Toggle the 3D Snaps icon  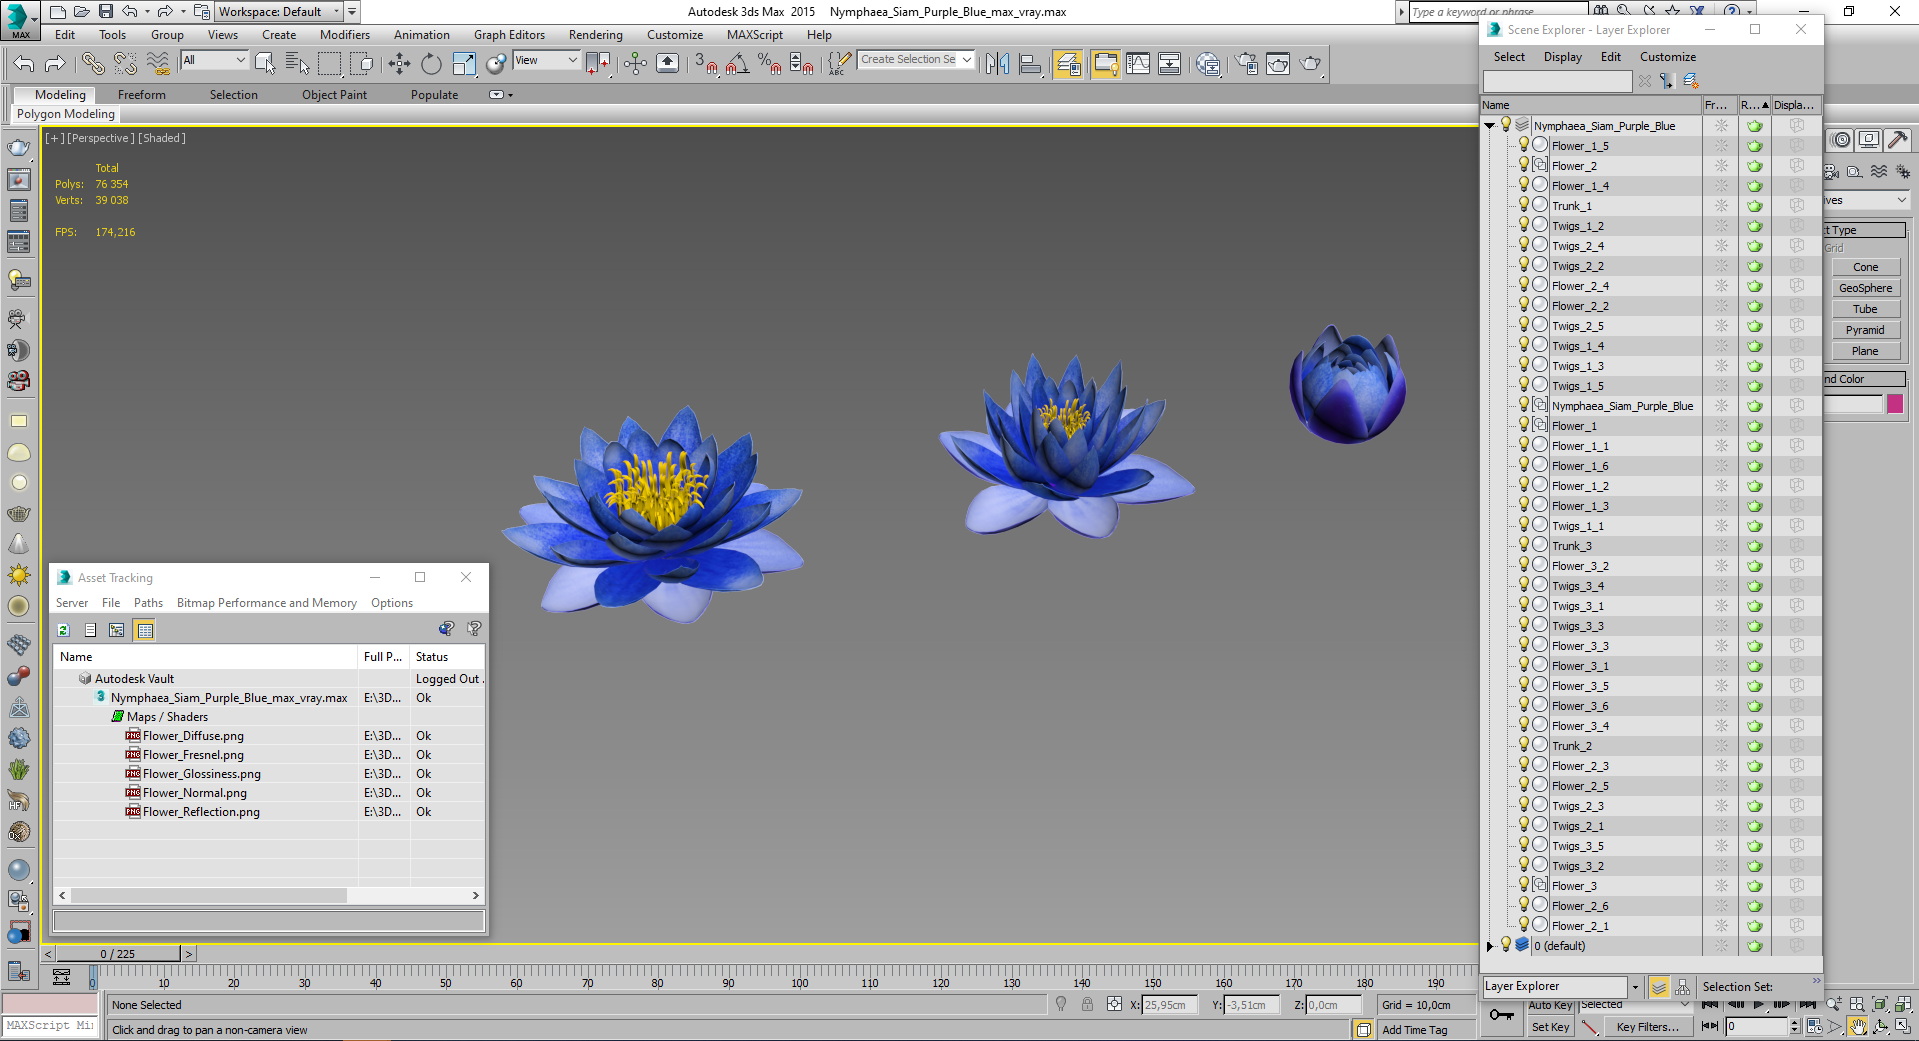coord(706,64)
